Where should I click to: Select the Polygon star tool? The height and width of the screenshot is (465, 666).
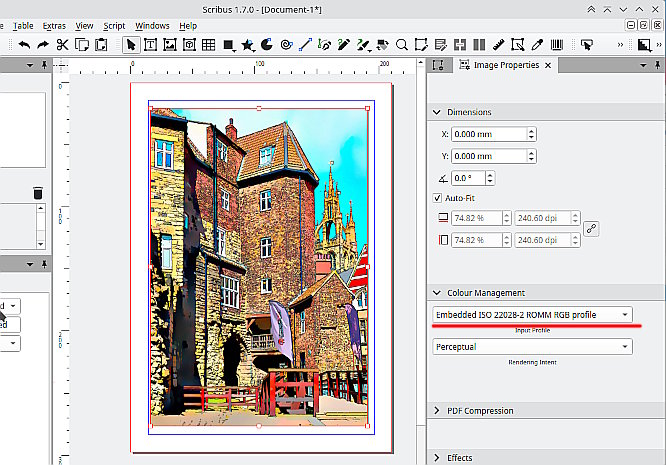coord(247,45)
